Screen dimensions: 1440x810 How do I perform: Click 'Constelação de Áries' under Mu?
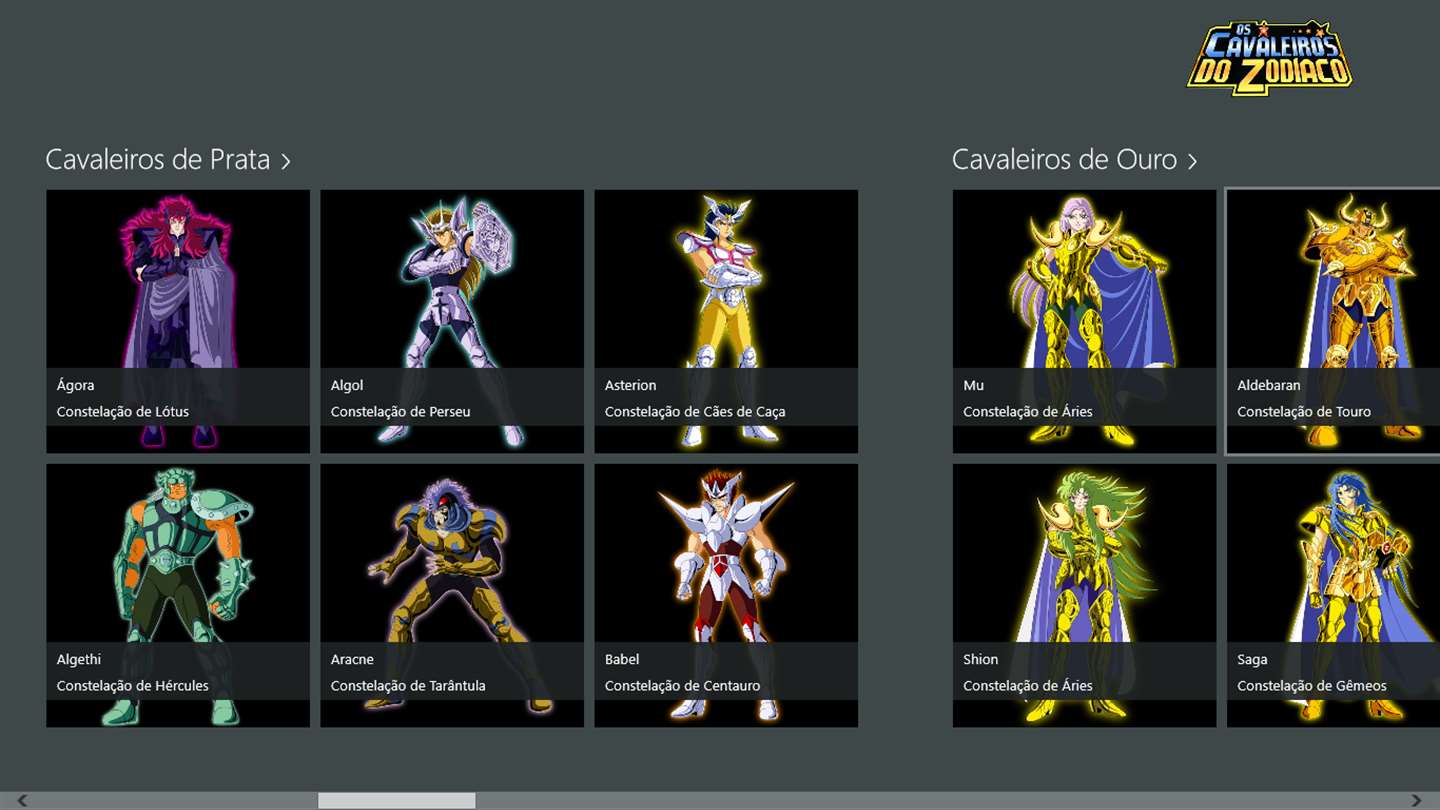coord(1028,412)
